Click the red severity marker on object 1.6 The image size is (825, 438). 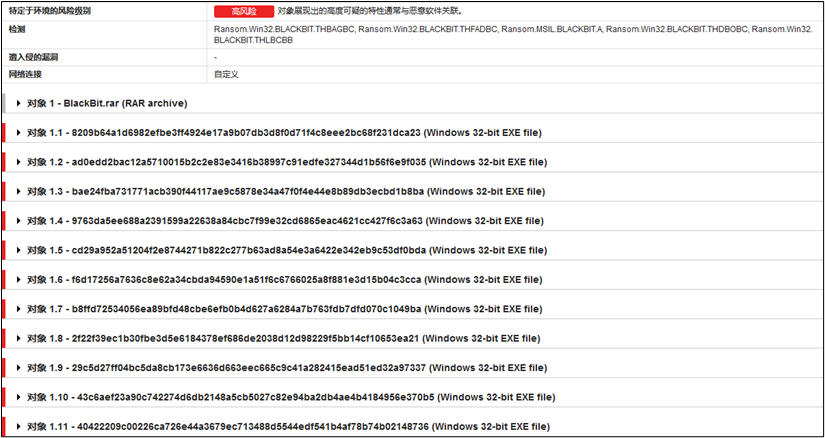(5, 280)
